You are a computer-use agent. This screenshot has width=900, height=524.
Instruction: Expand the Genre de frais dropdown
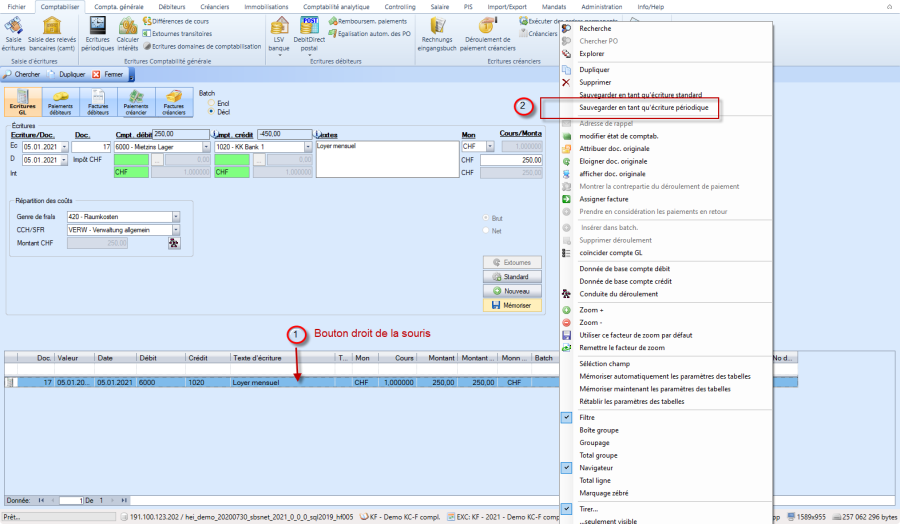click(x=175, y=215)
